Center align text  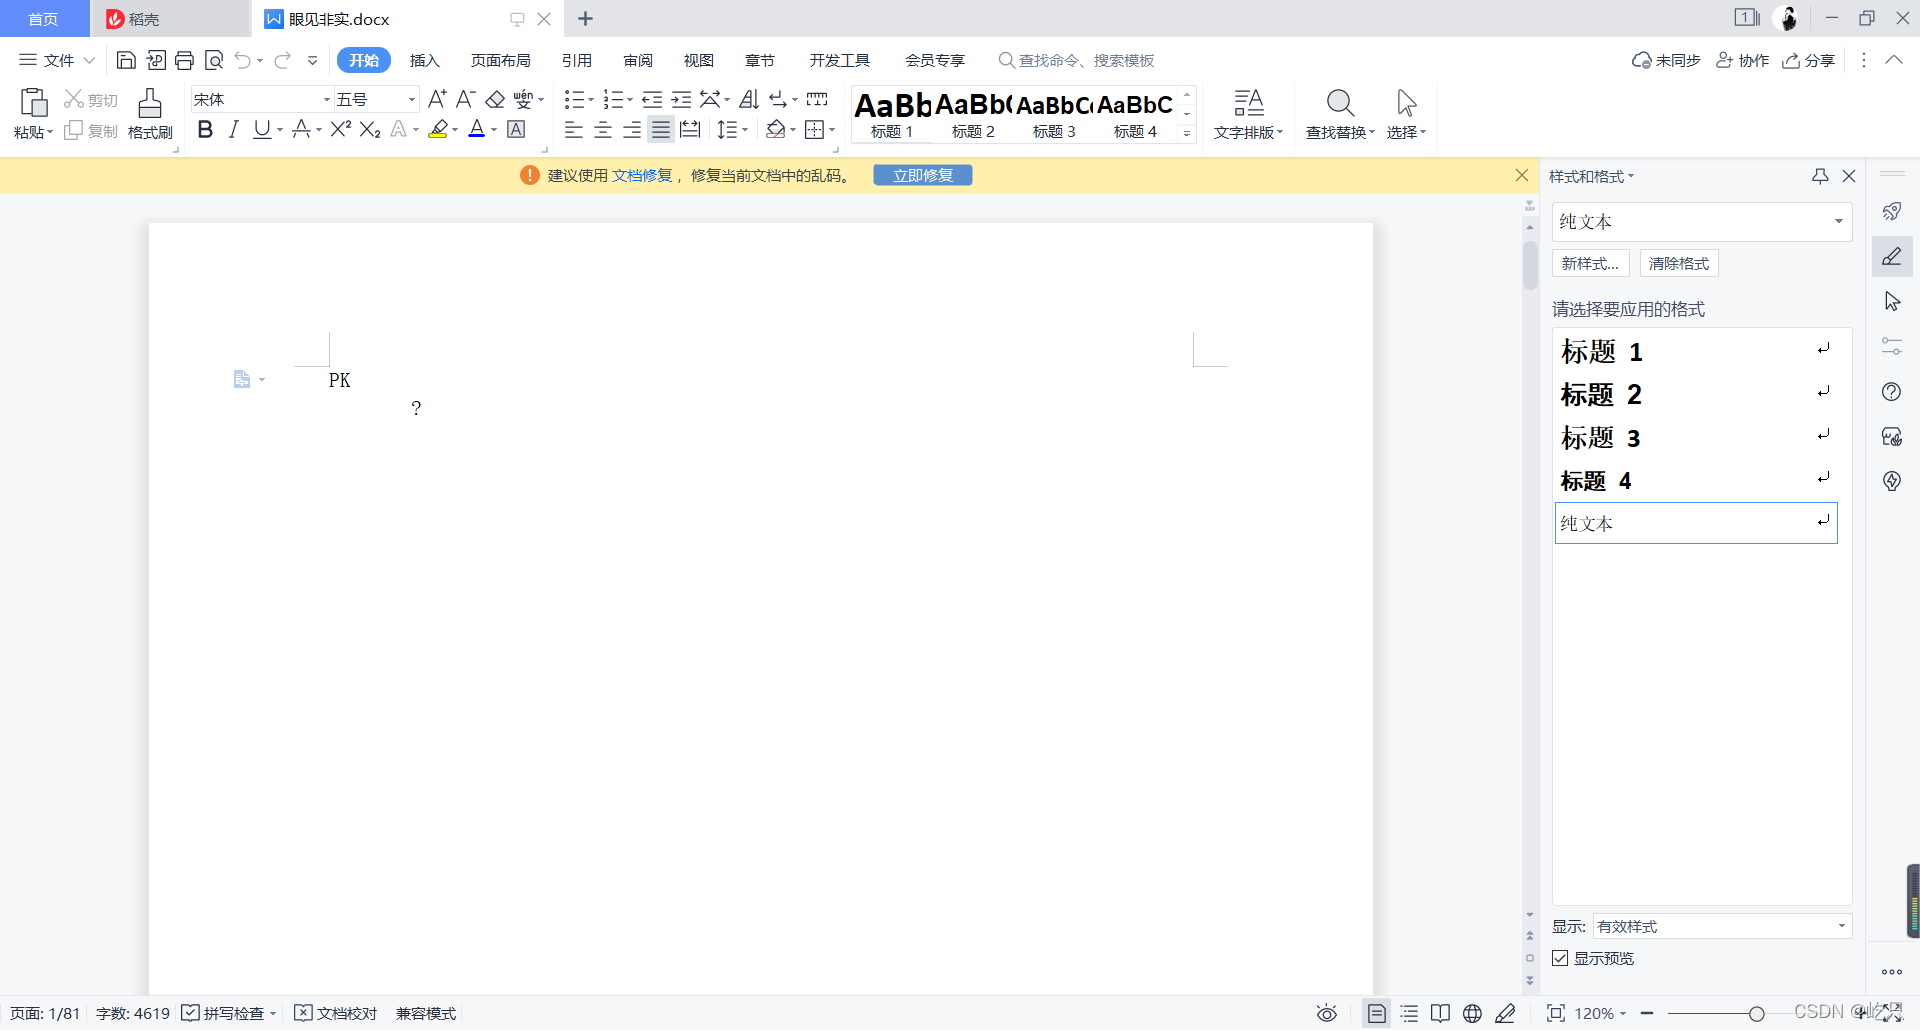tap(603, 129)
